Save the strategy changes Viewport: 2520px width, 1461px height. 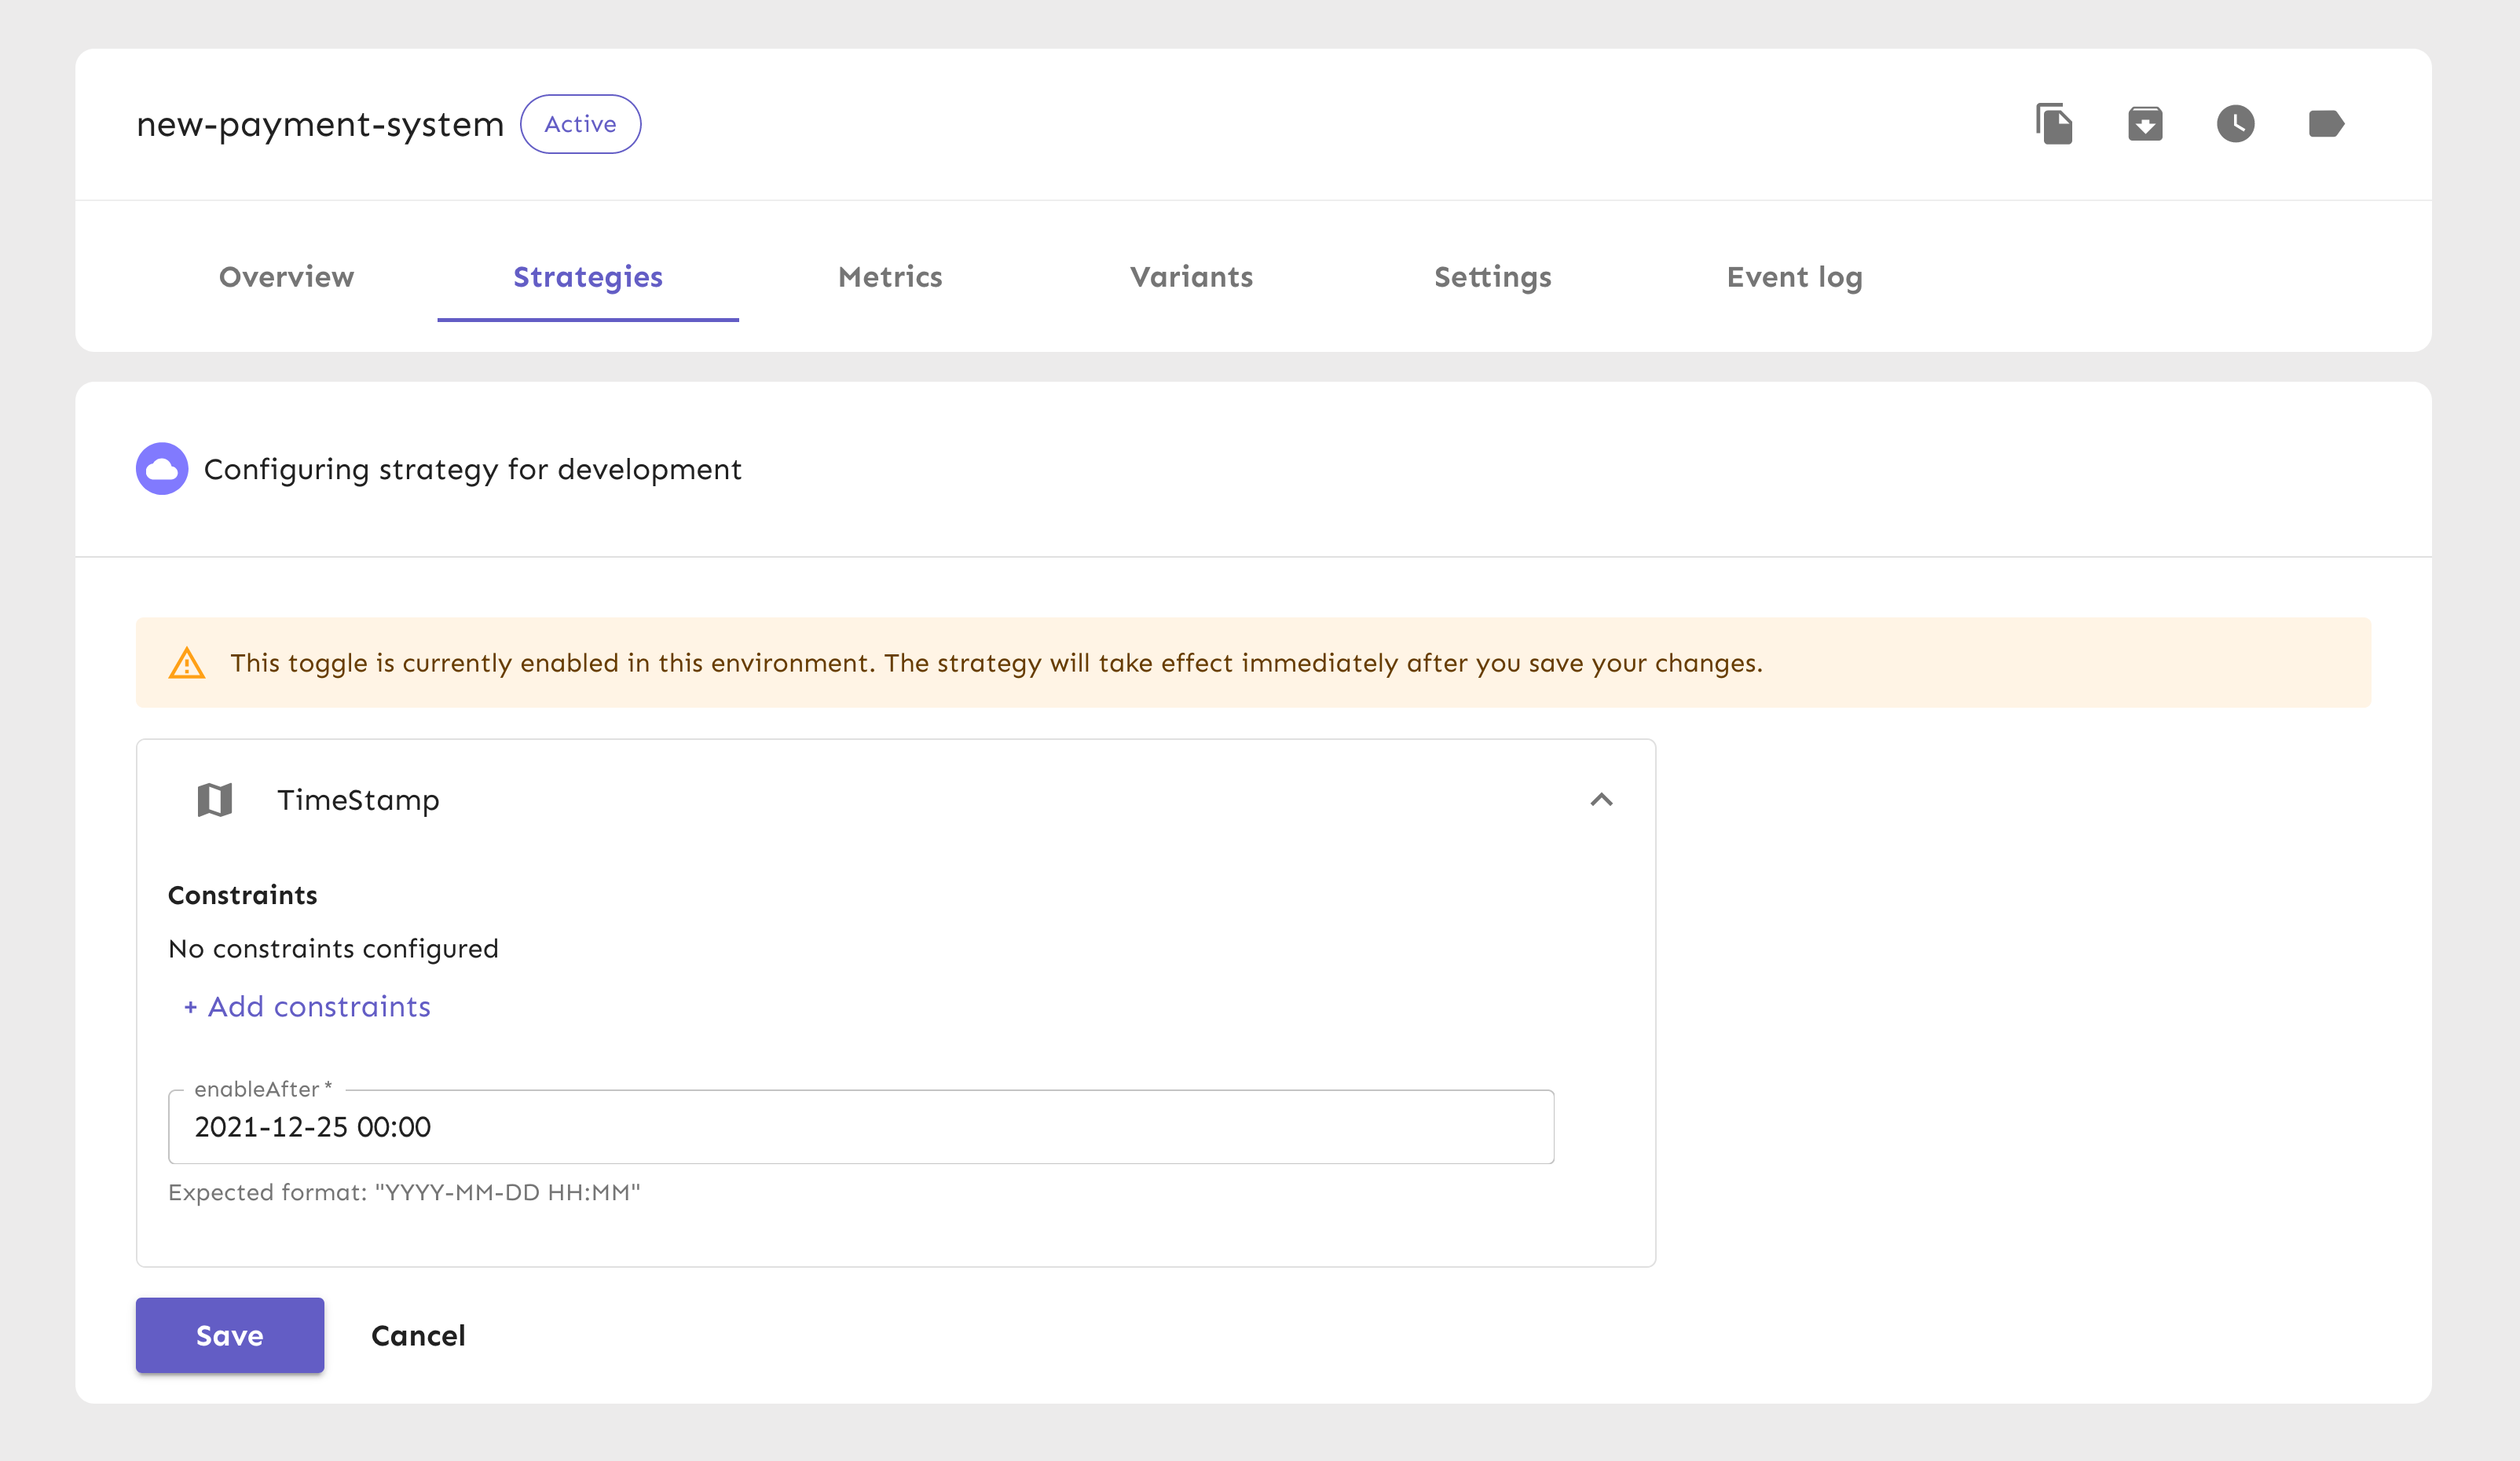230,1335
